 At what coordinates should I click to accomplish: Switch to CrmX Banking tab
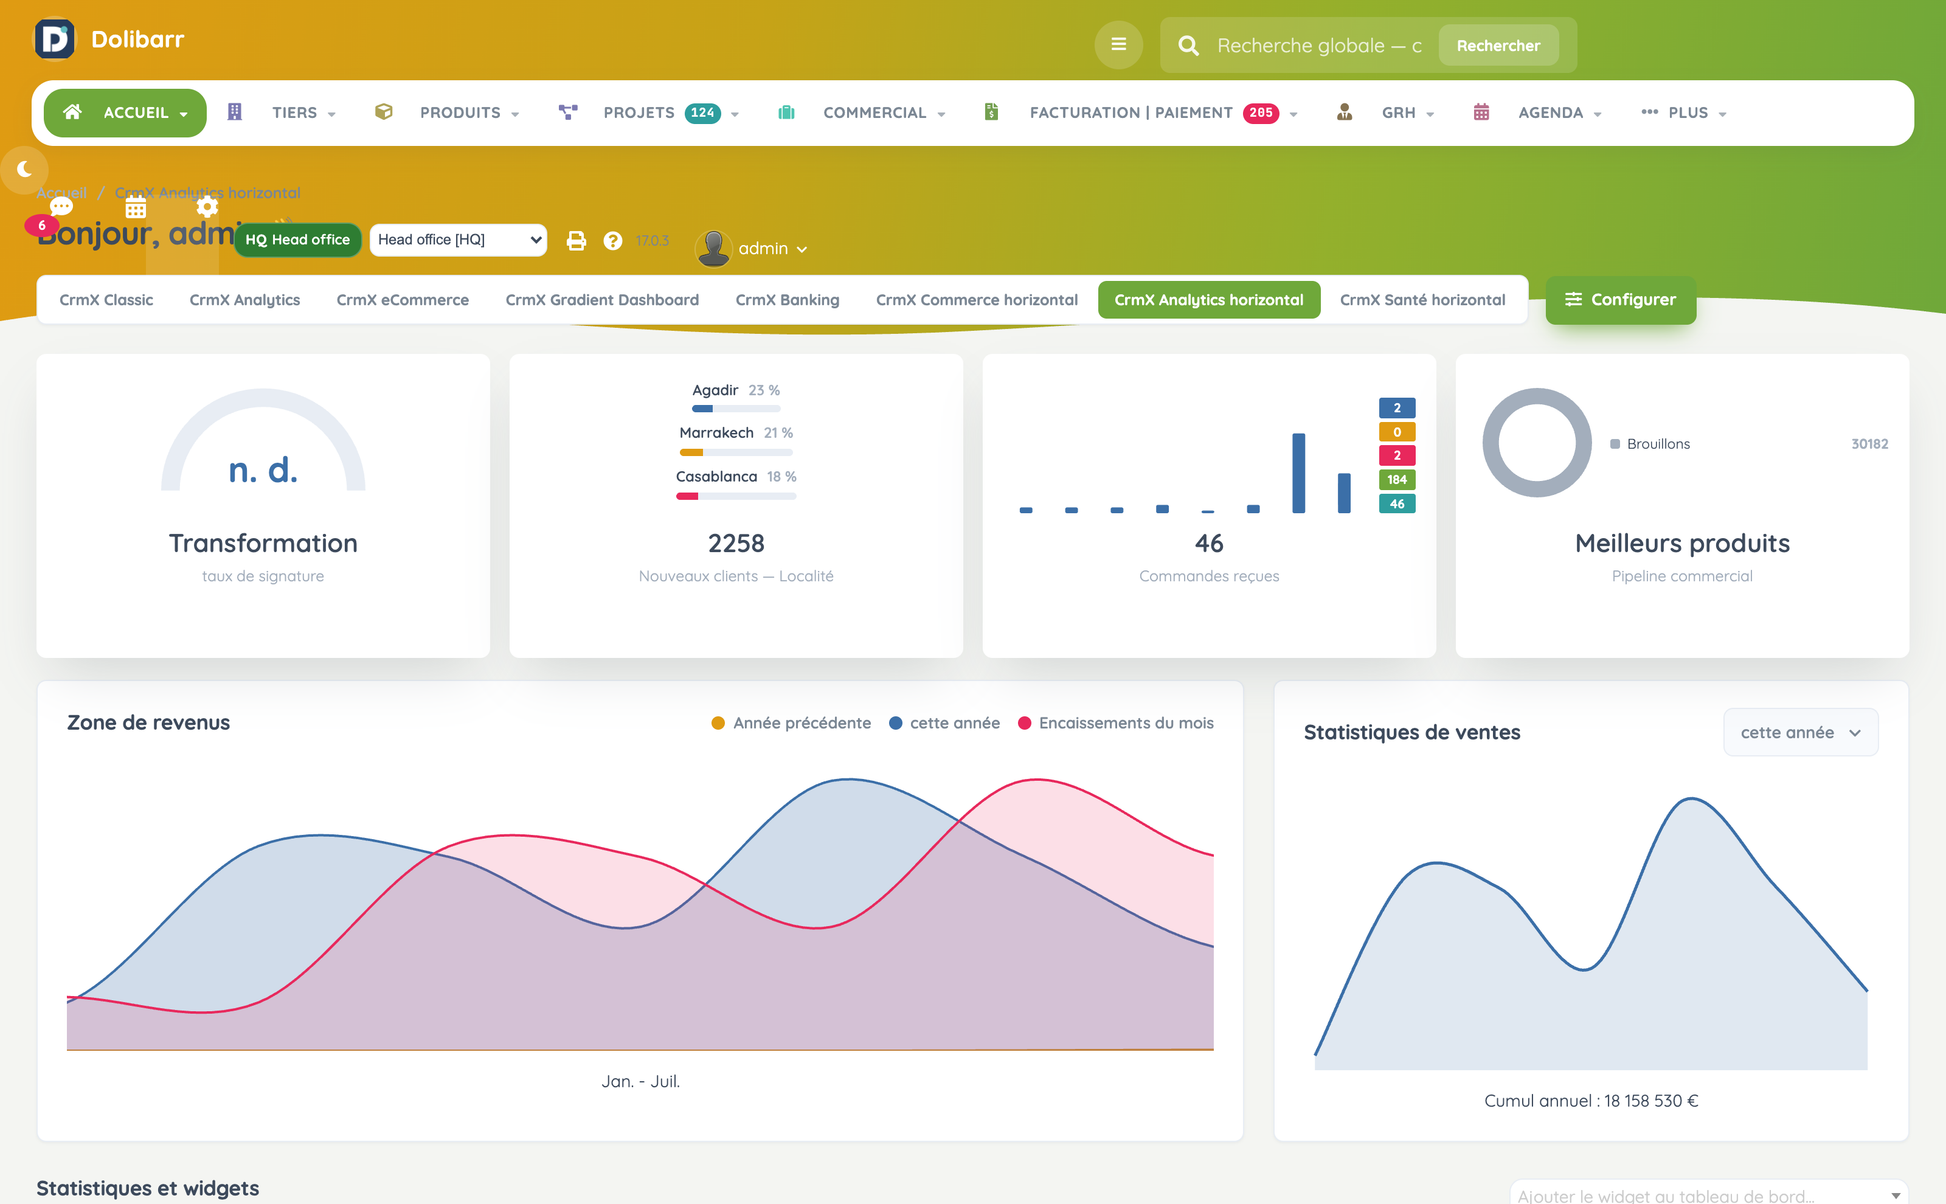point(787,300)
